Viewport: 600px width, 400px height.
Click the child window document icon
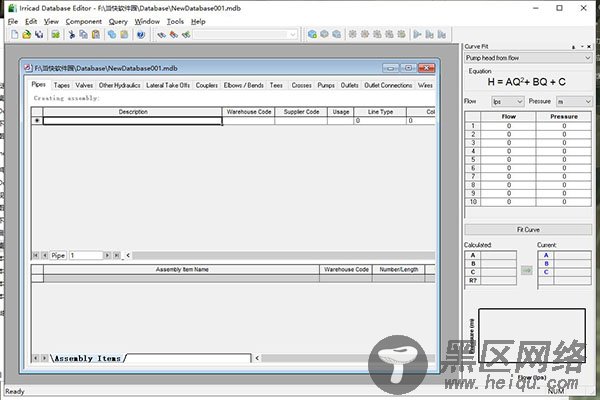click(28, 68)
